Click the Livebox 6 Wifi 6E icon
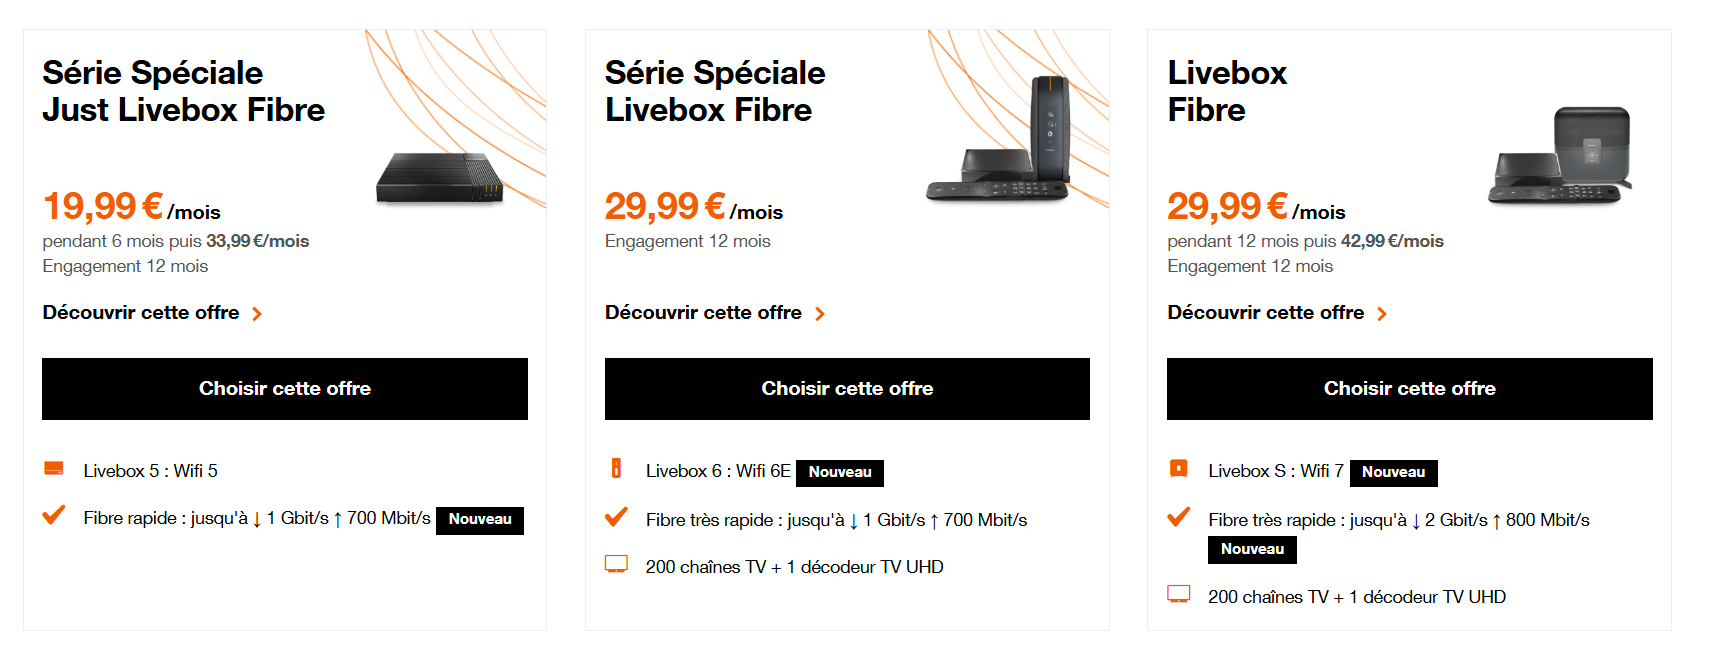 (x=616, y=468)
